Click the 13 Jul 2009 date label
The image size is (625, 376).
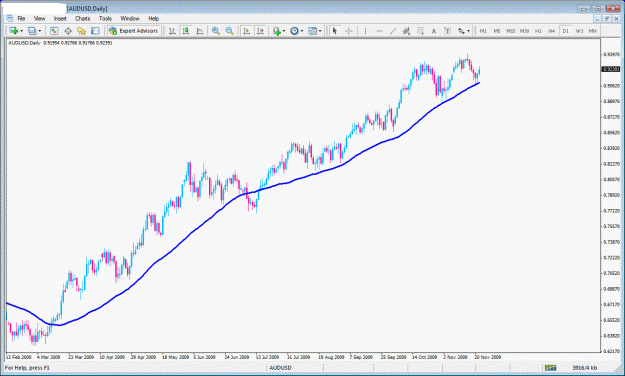(267, 357)
